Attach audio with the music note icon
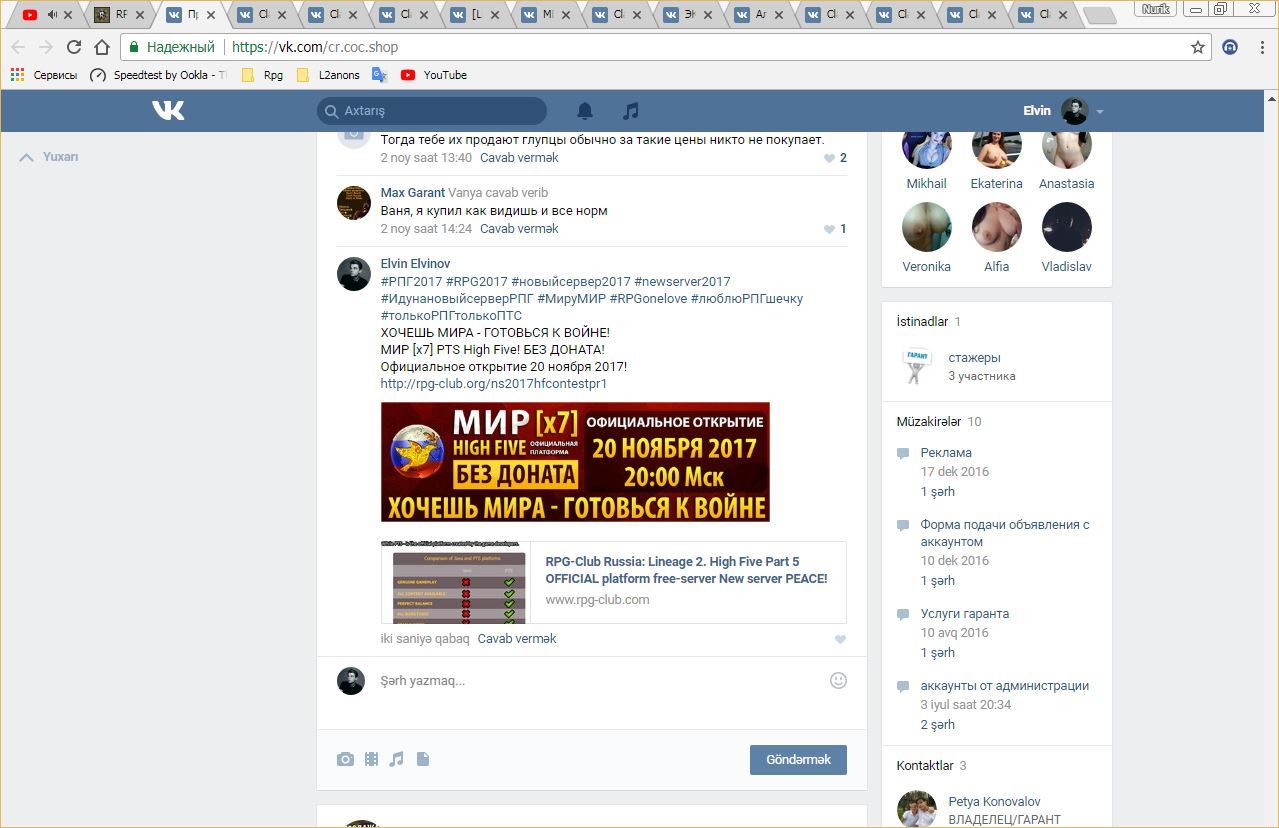Screen dimensions: 1279x828 396,760
